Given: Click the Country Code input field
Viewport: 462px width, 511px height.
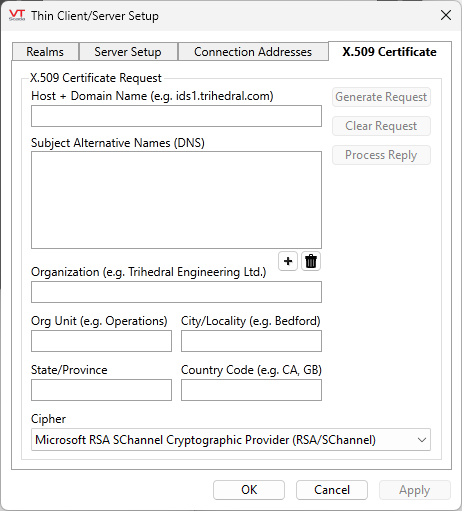Looking at the screenshot, I should (x=251, y=390).
